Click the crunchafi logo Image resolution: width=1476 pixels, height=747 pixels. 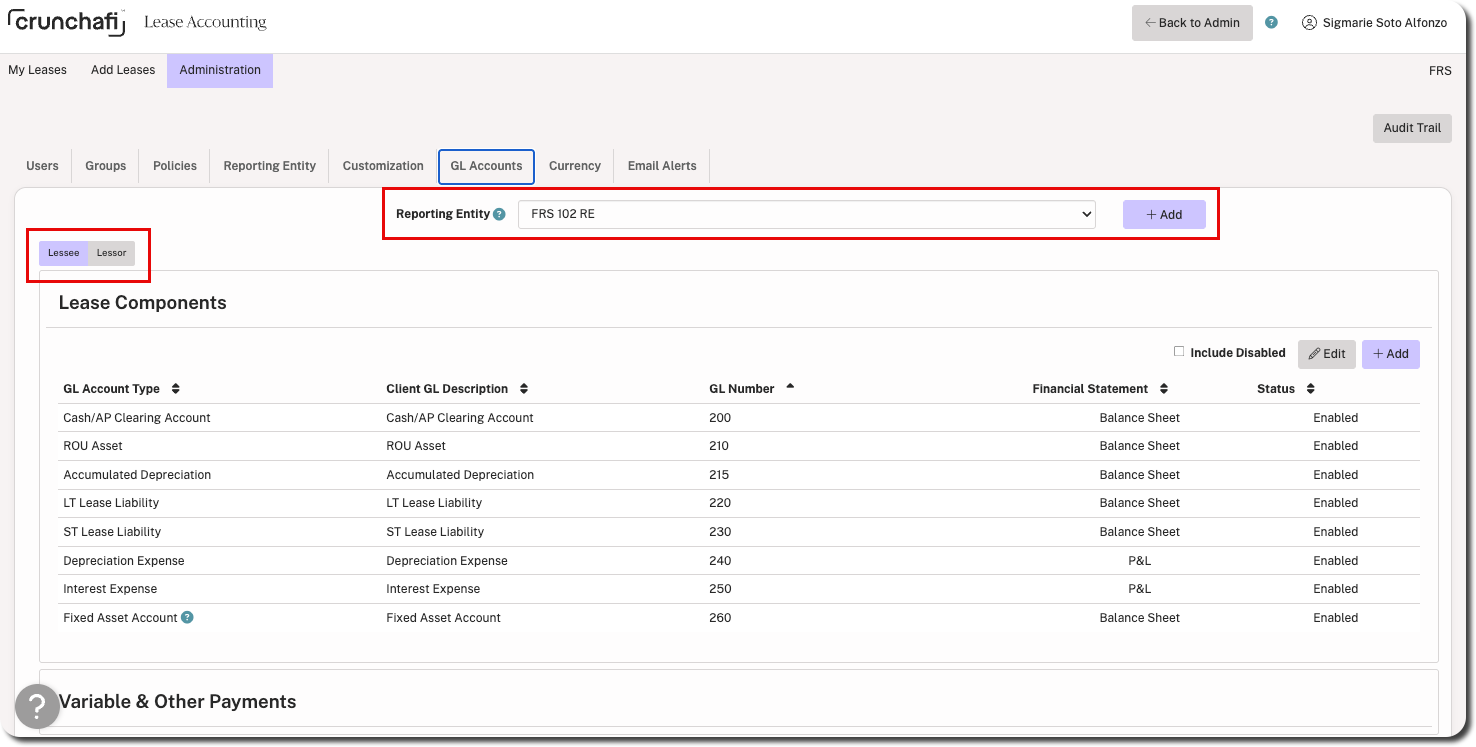(66, 22)
